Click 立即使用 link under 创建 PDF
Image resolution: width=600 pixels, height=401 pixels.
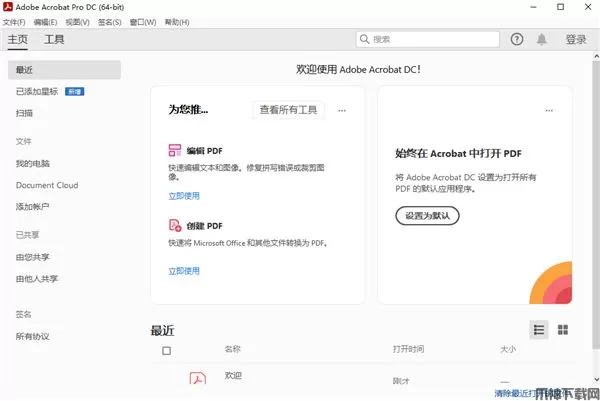click(x=184, y=271)
